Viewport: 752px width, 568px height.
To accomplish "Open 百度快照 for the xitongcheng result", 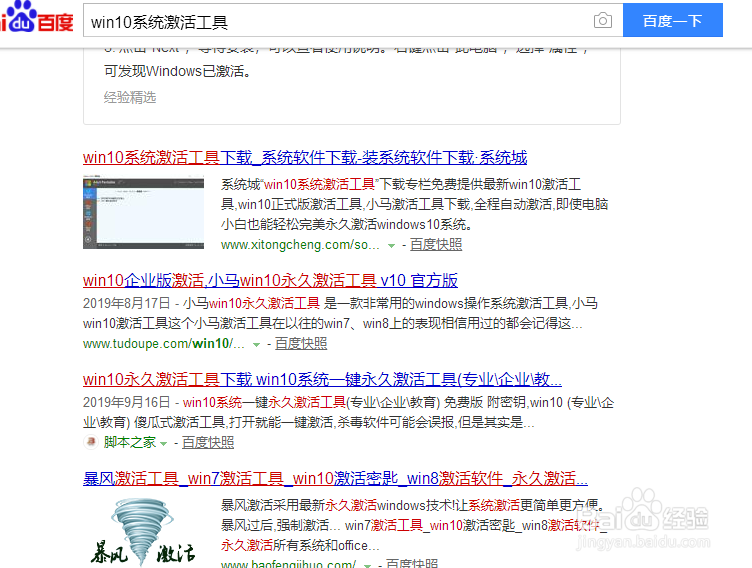I will click(x=436, y=245).
